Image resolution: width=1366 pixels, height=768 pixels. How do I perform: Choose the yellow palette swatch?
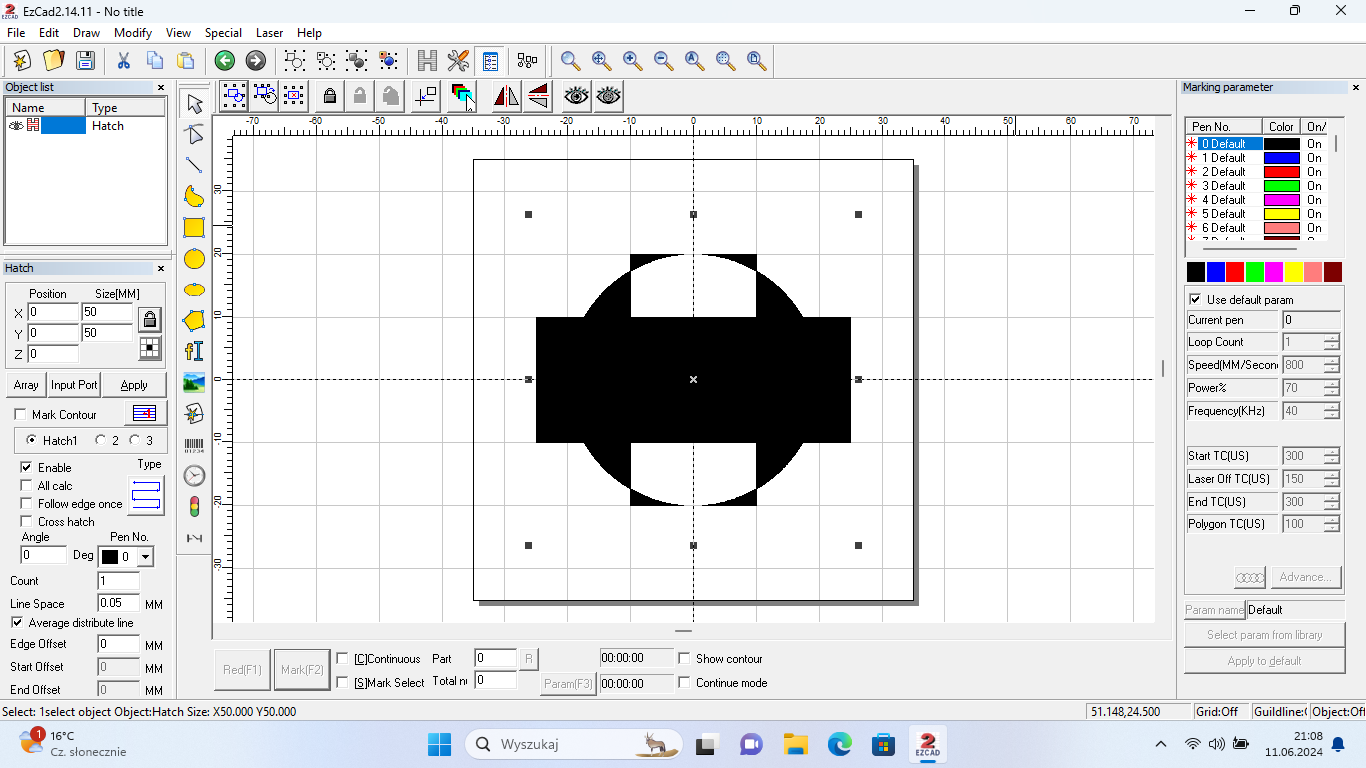point(1293,272)
